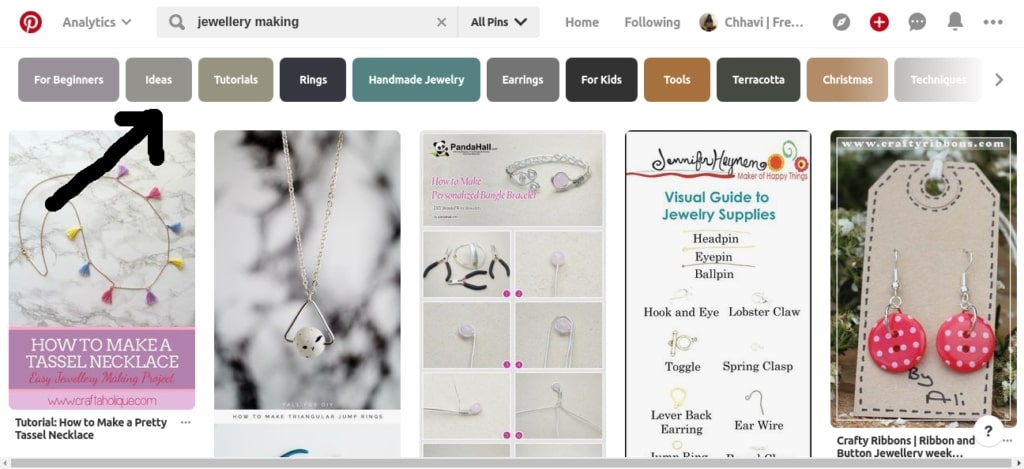Go to the Home tab
This screenshot has height=469, width=1024.
point(582,22)
